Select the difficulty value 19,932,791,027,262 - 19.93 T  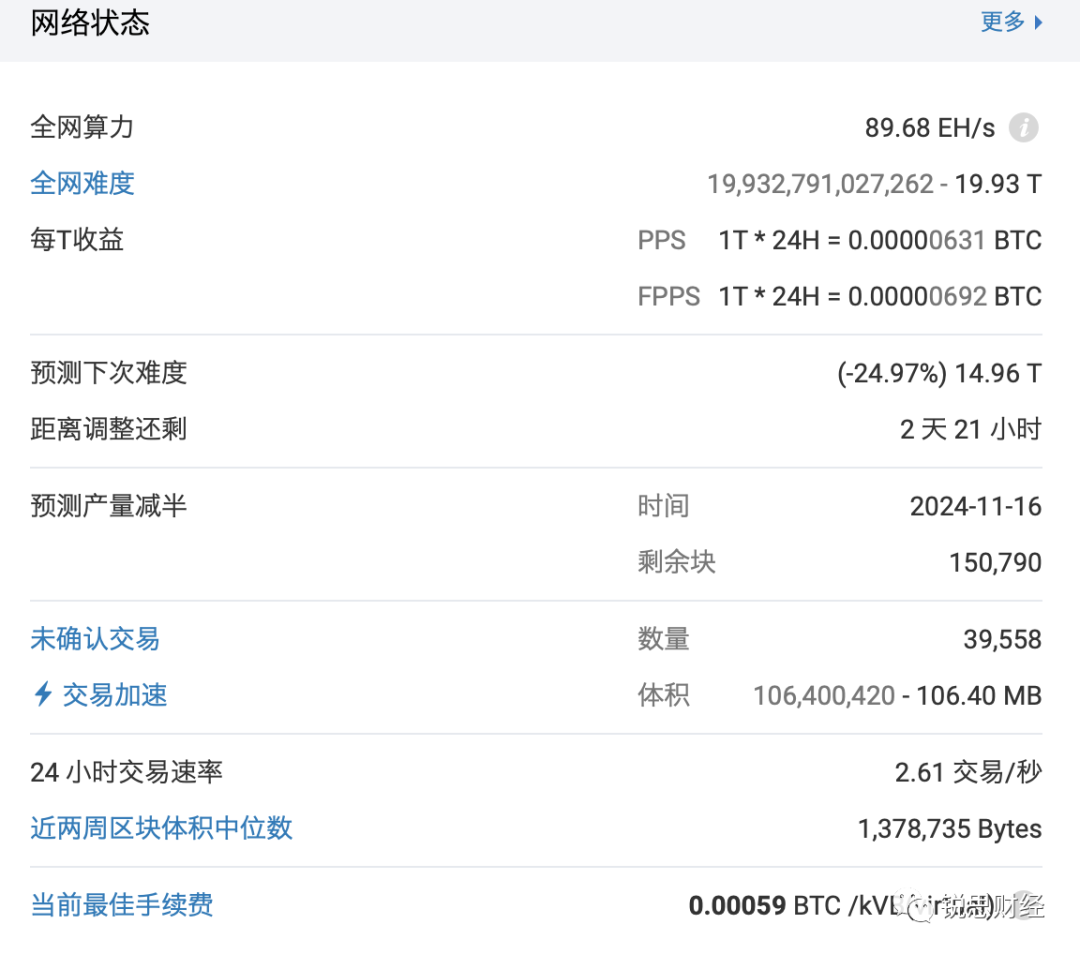click(x=875, y=184)
